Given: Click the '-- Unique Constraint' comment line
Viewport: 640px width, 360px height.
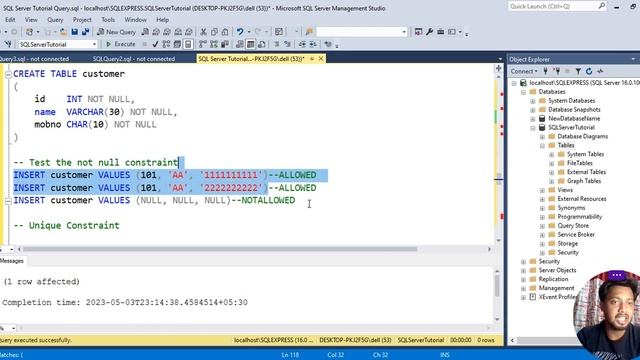Looking at the screenshot, I should [67, 226].
